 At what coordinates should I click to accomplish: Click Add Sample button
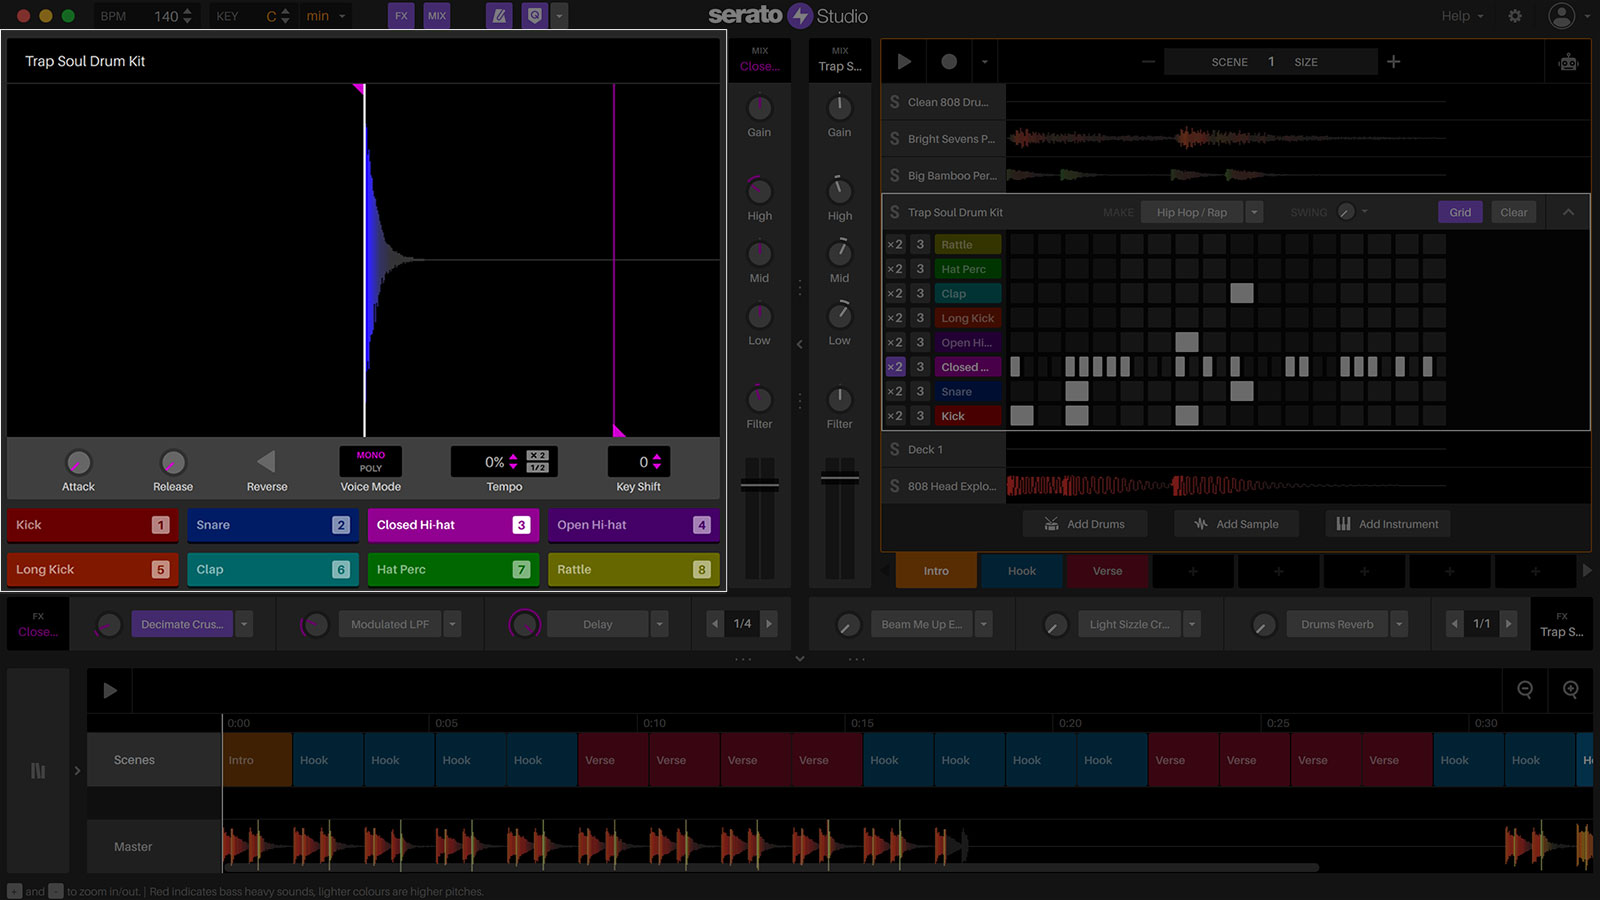coord(1236,524)
